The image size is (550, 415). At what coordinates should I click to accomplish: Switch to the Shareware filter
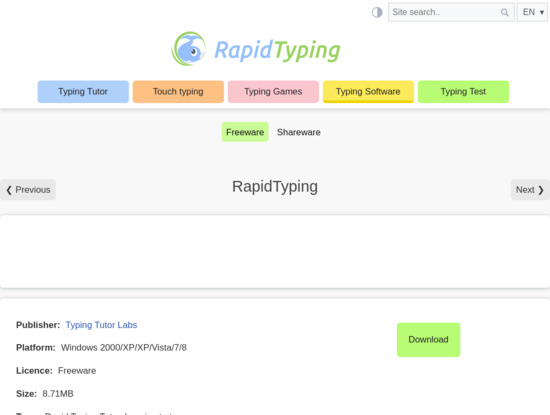pyautogui.click(x=299, y=132)
